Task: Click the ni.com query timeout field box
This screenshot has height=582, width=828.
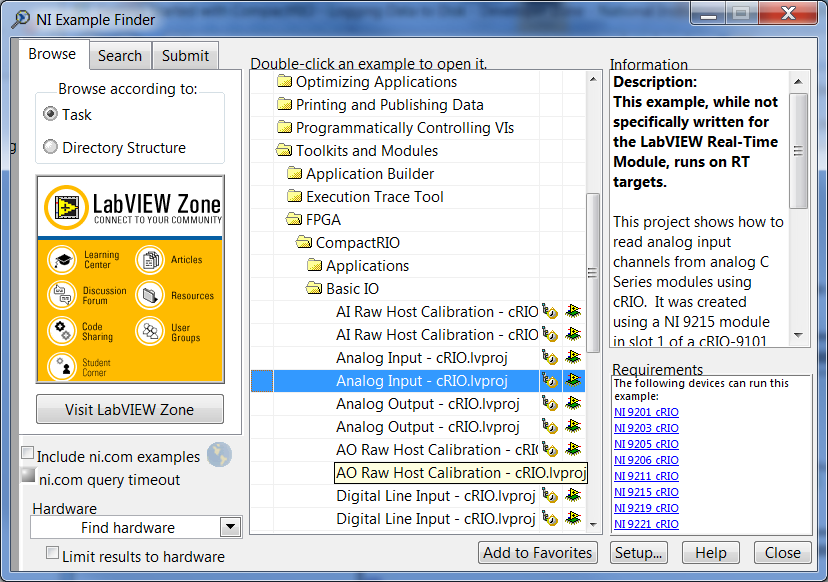Action: point(27,475)
